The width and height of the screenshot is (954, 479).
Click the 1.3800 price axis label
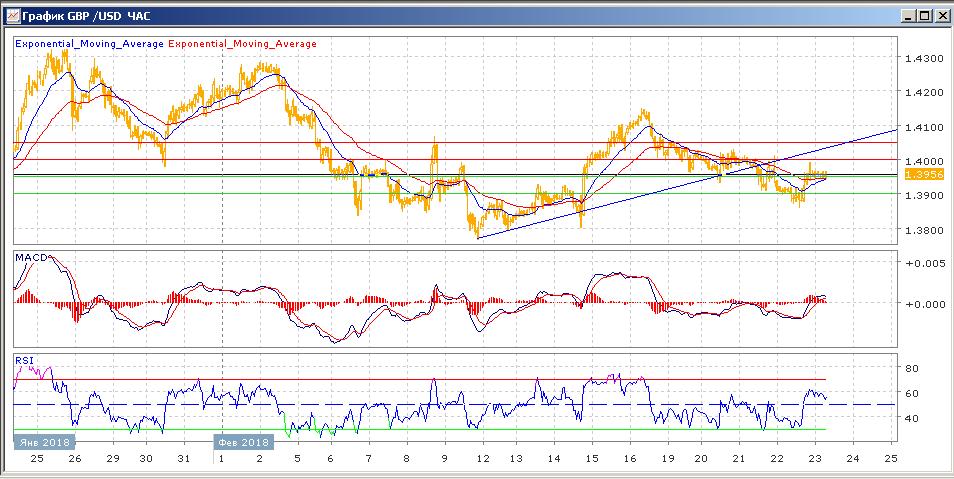[x=921, y=230]
